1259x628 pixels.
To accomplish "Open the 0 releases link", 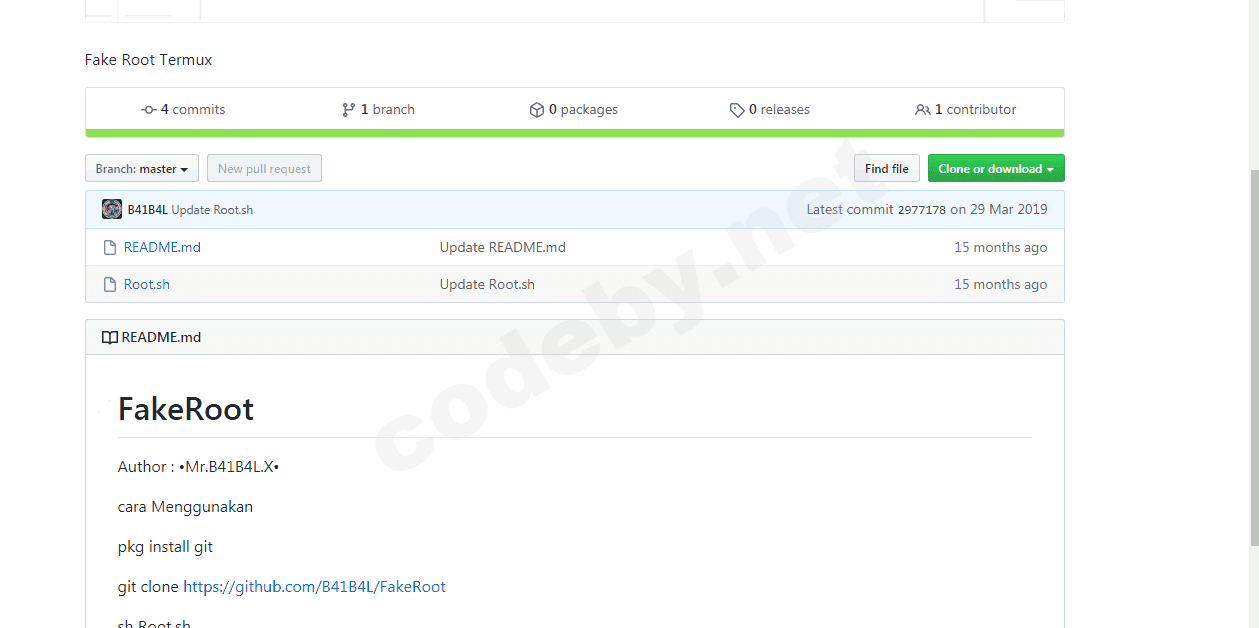I will [770, 110].
